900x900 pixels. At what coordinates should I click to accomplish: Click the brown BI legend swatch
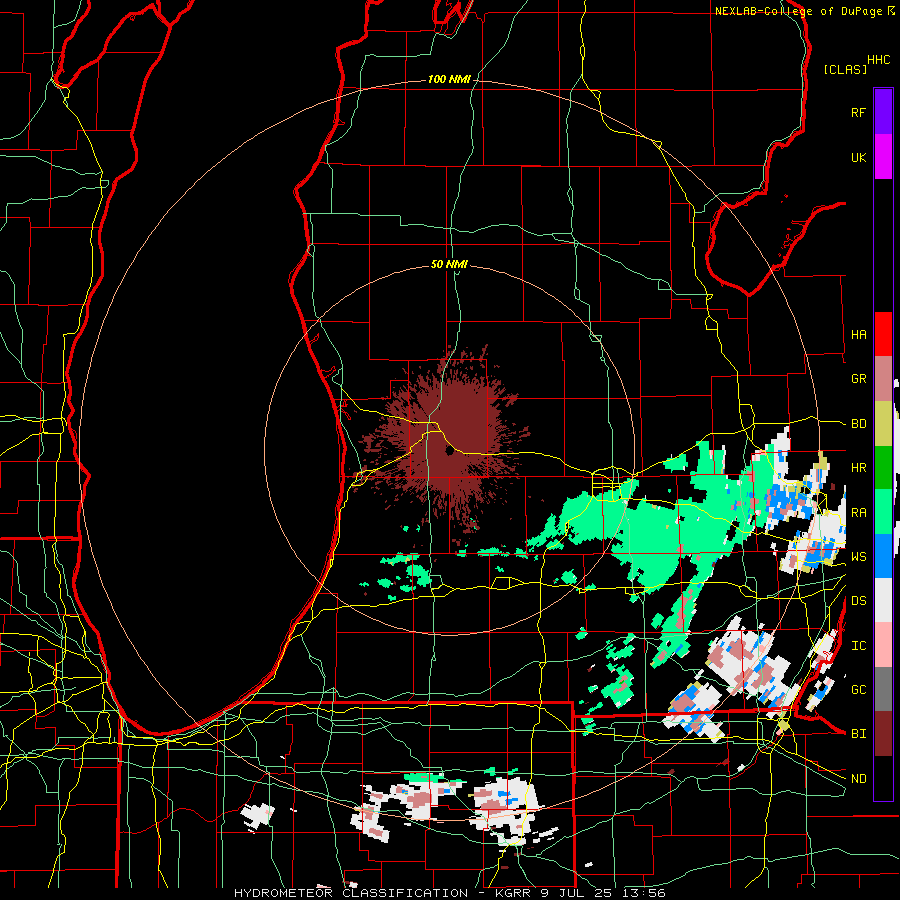pos(883,734)
